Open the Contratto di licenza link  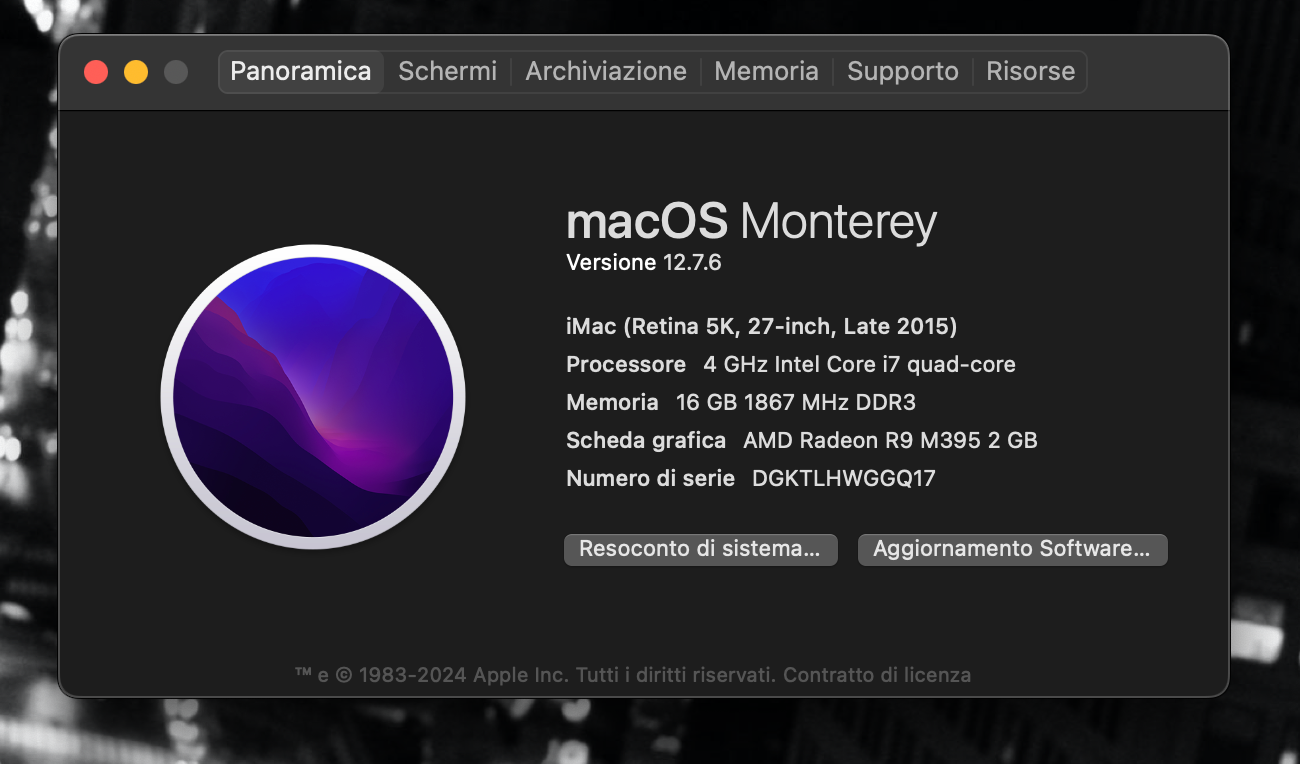pyautogui.click(x=877, y=675)
